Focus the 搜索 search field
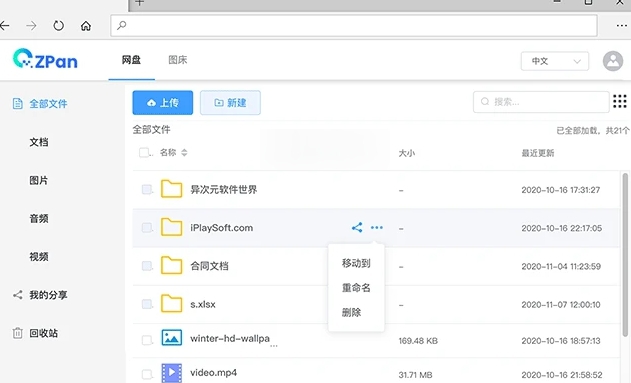Screen dimensions: 631x383 [x=541, y=102]
